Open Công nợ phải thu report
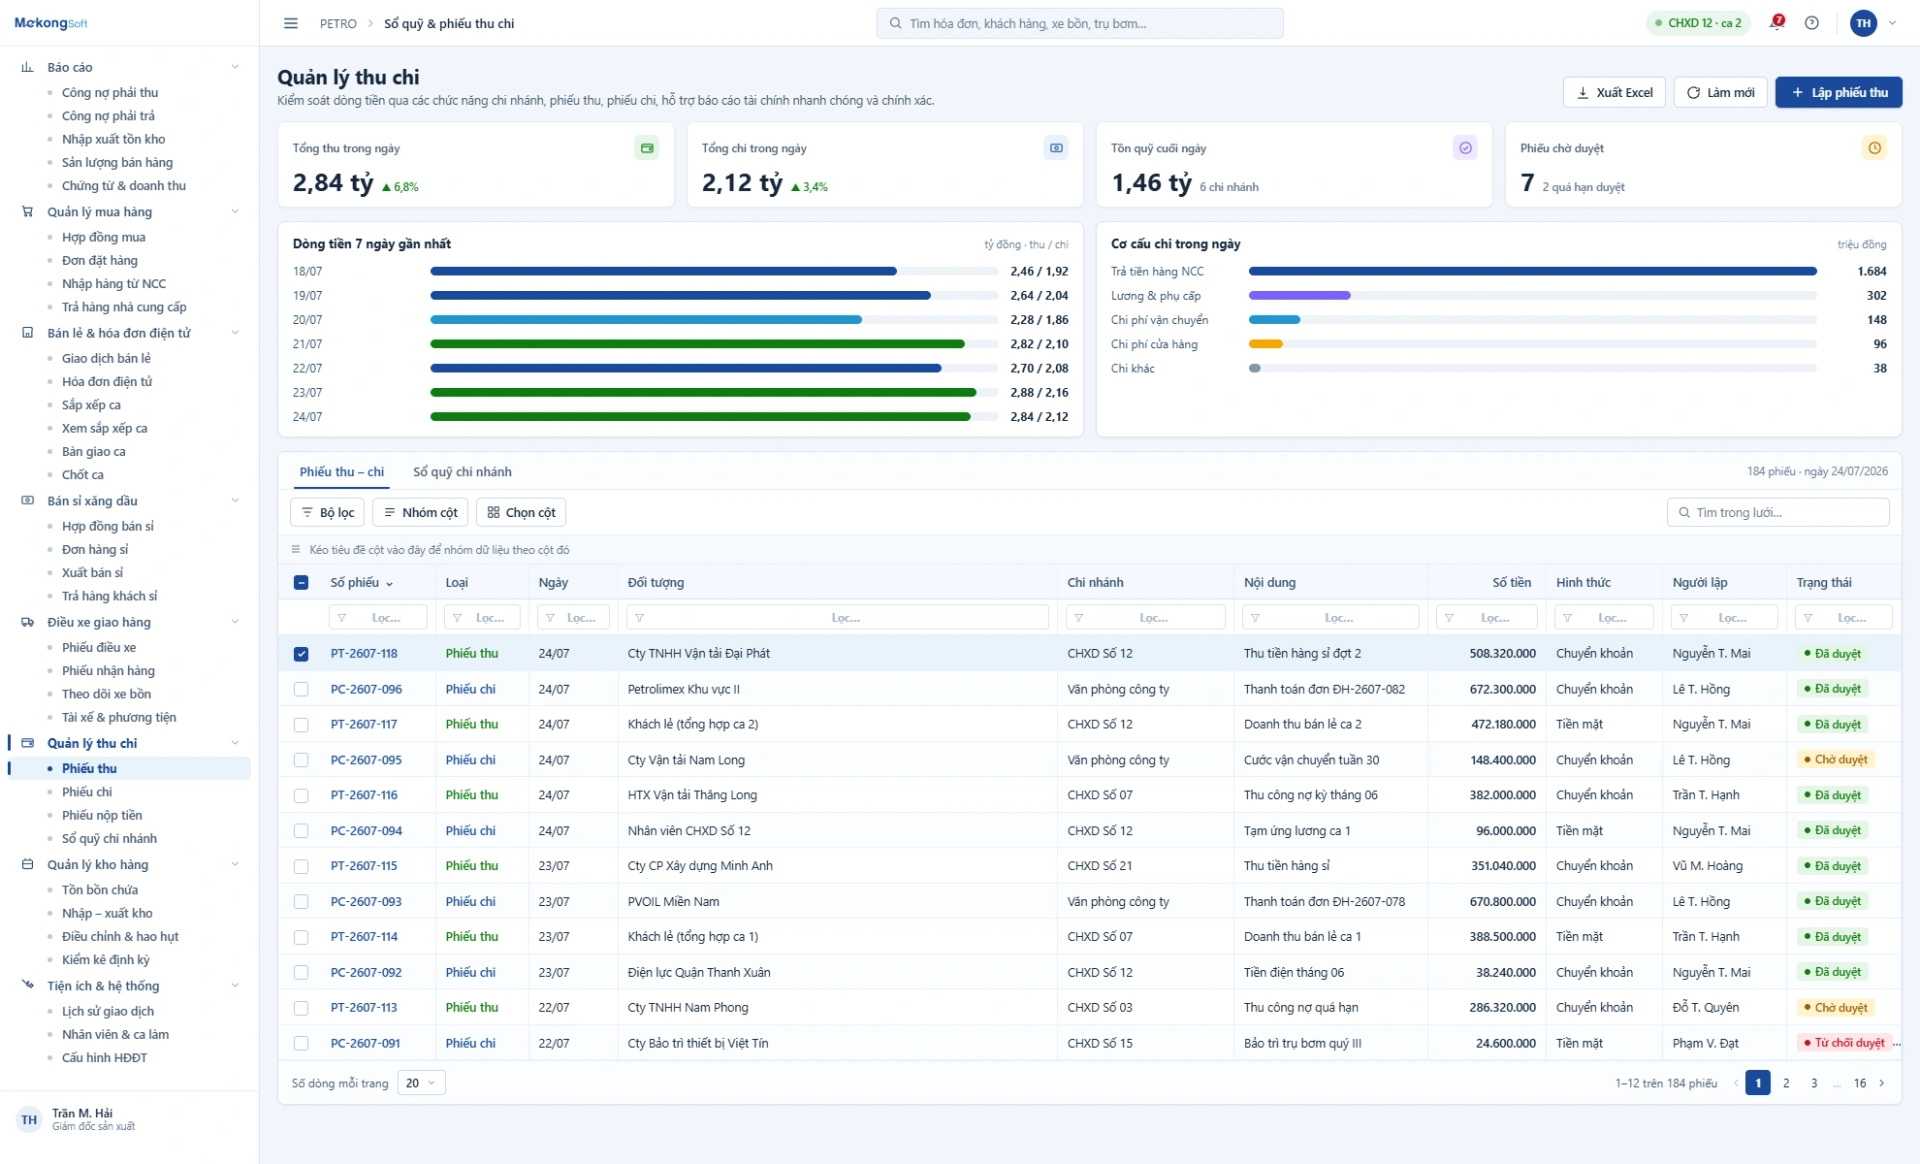 click(x=110, y=92)
